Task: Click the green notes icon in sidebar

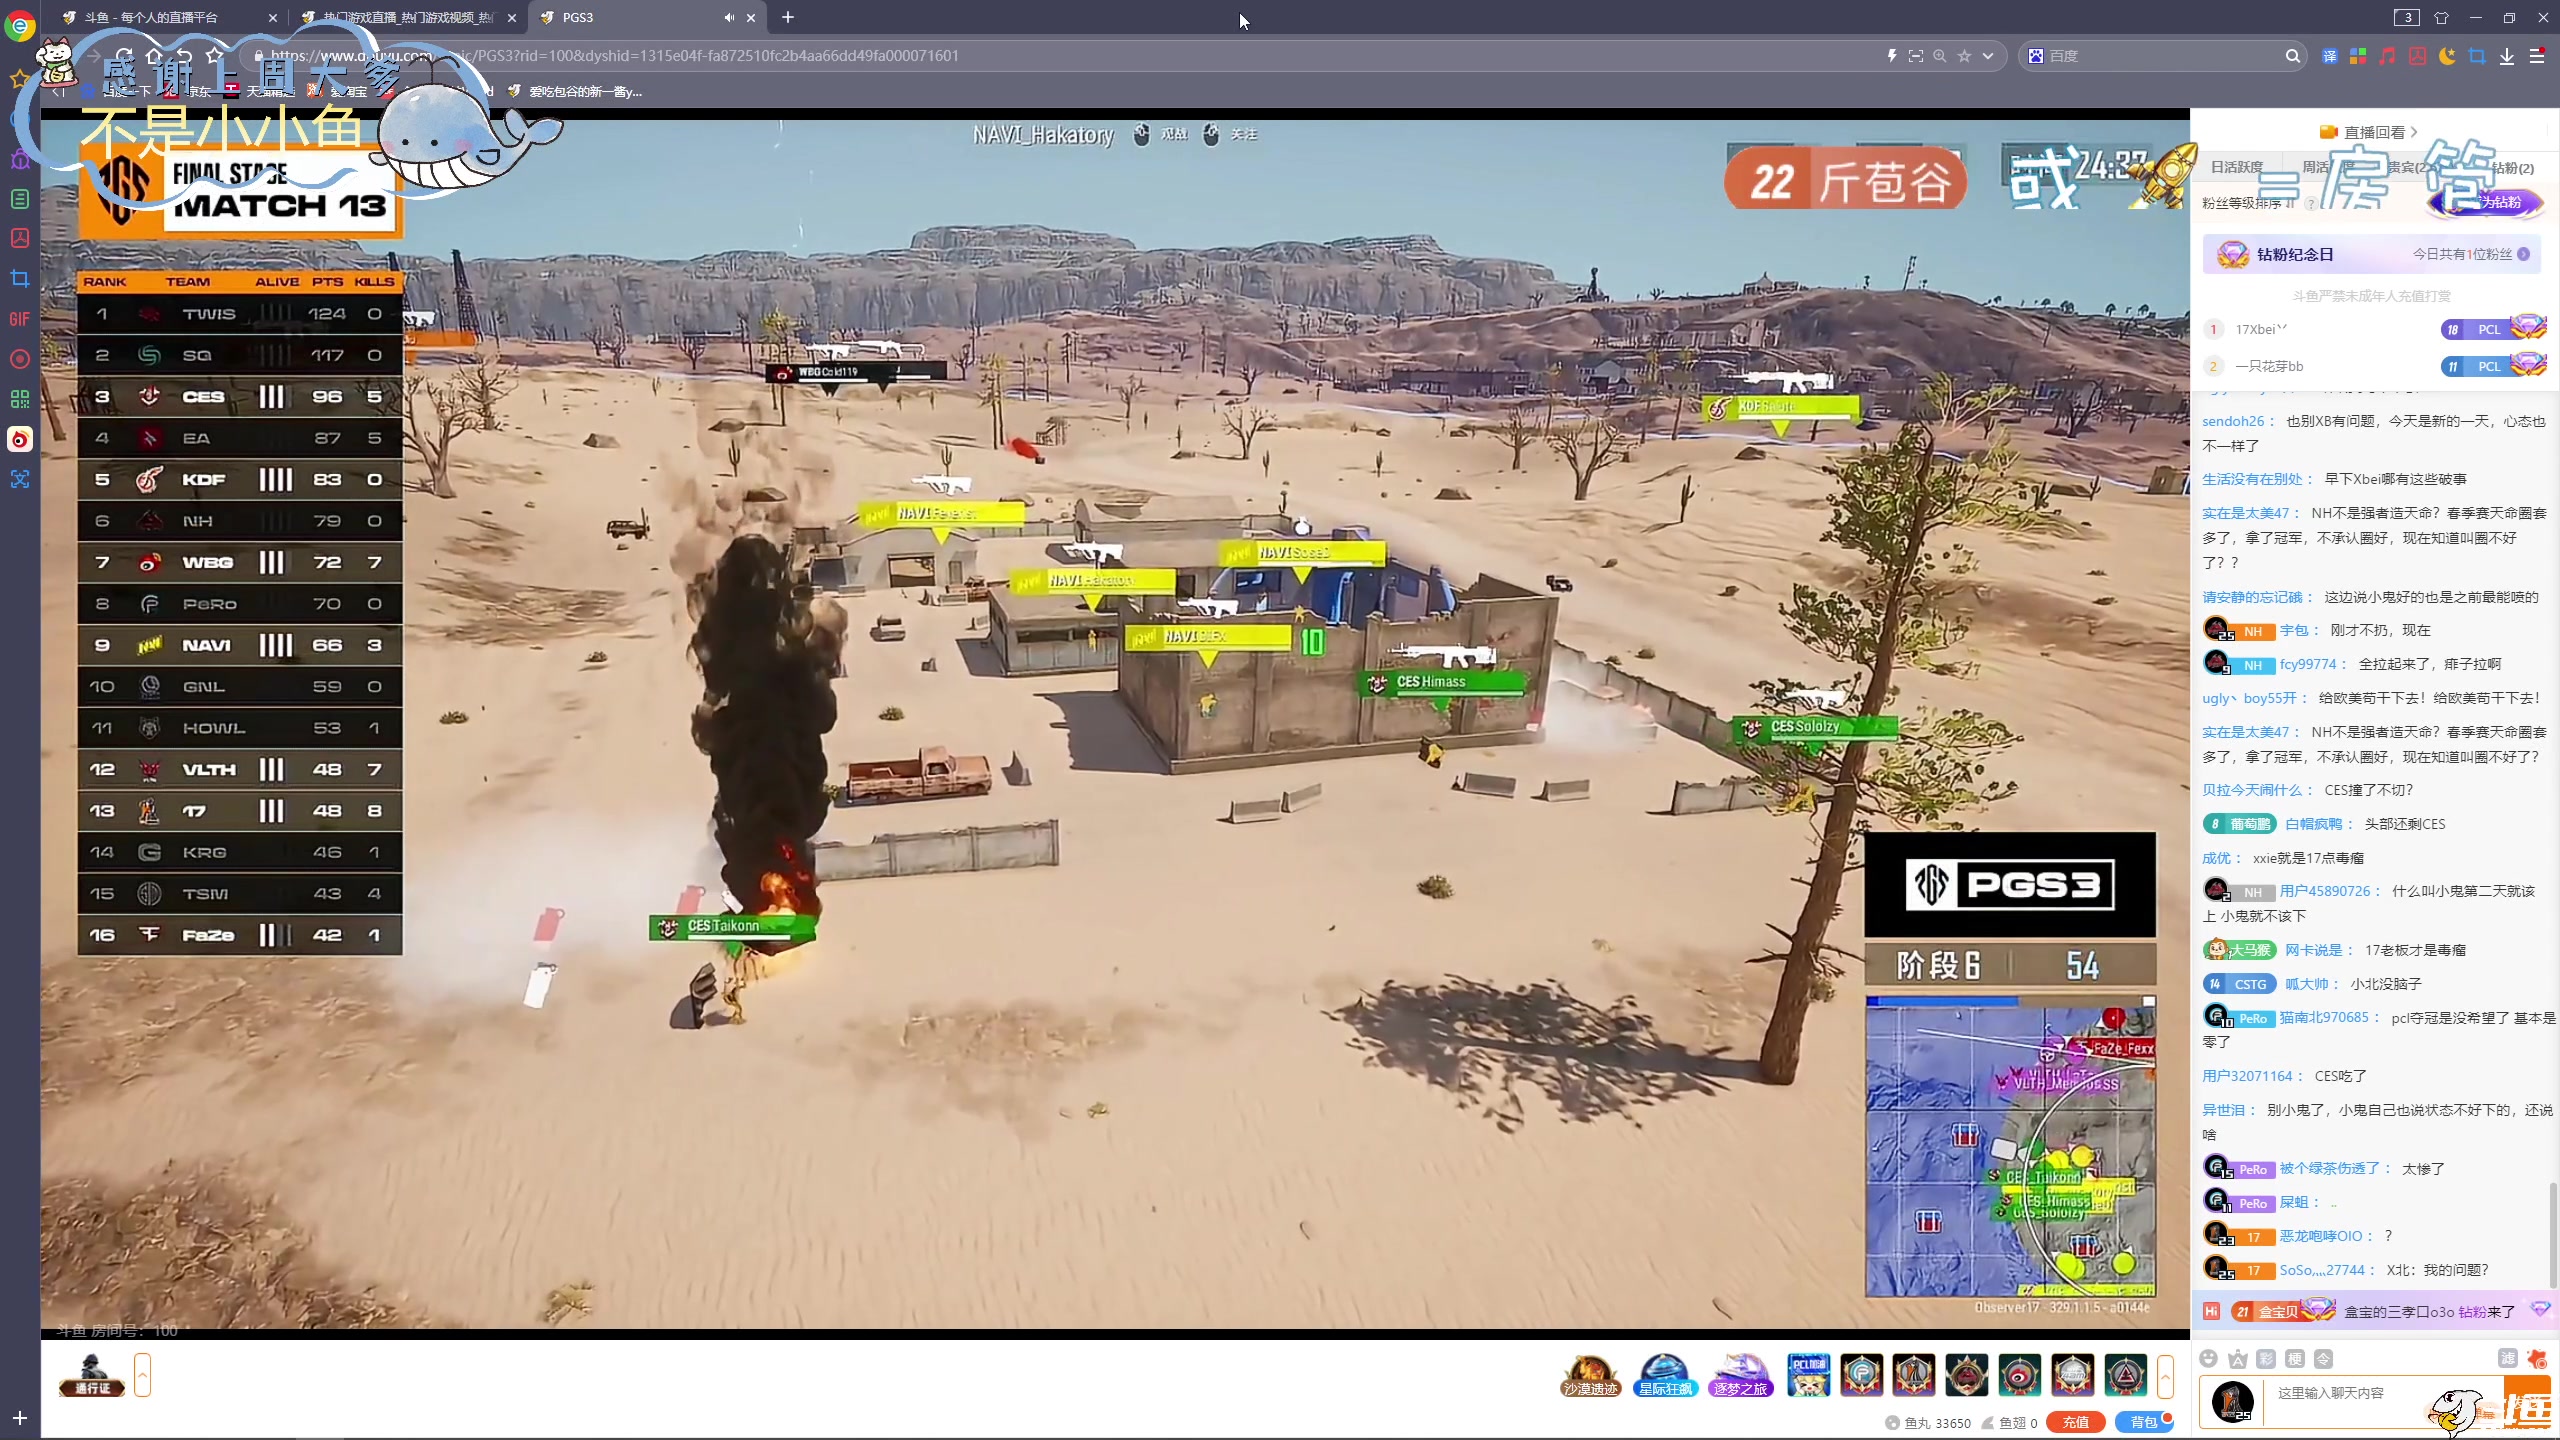Action: 19,199
